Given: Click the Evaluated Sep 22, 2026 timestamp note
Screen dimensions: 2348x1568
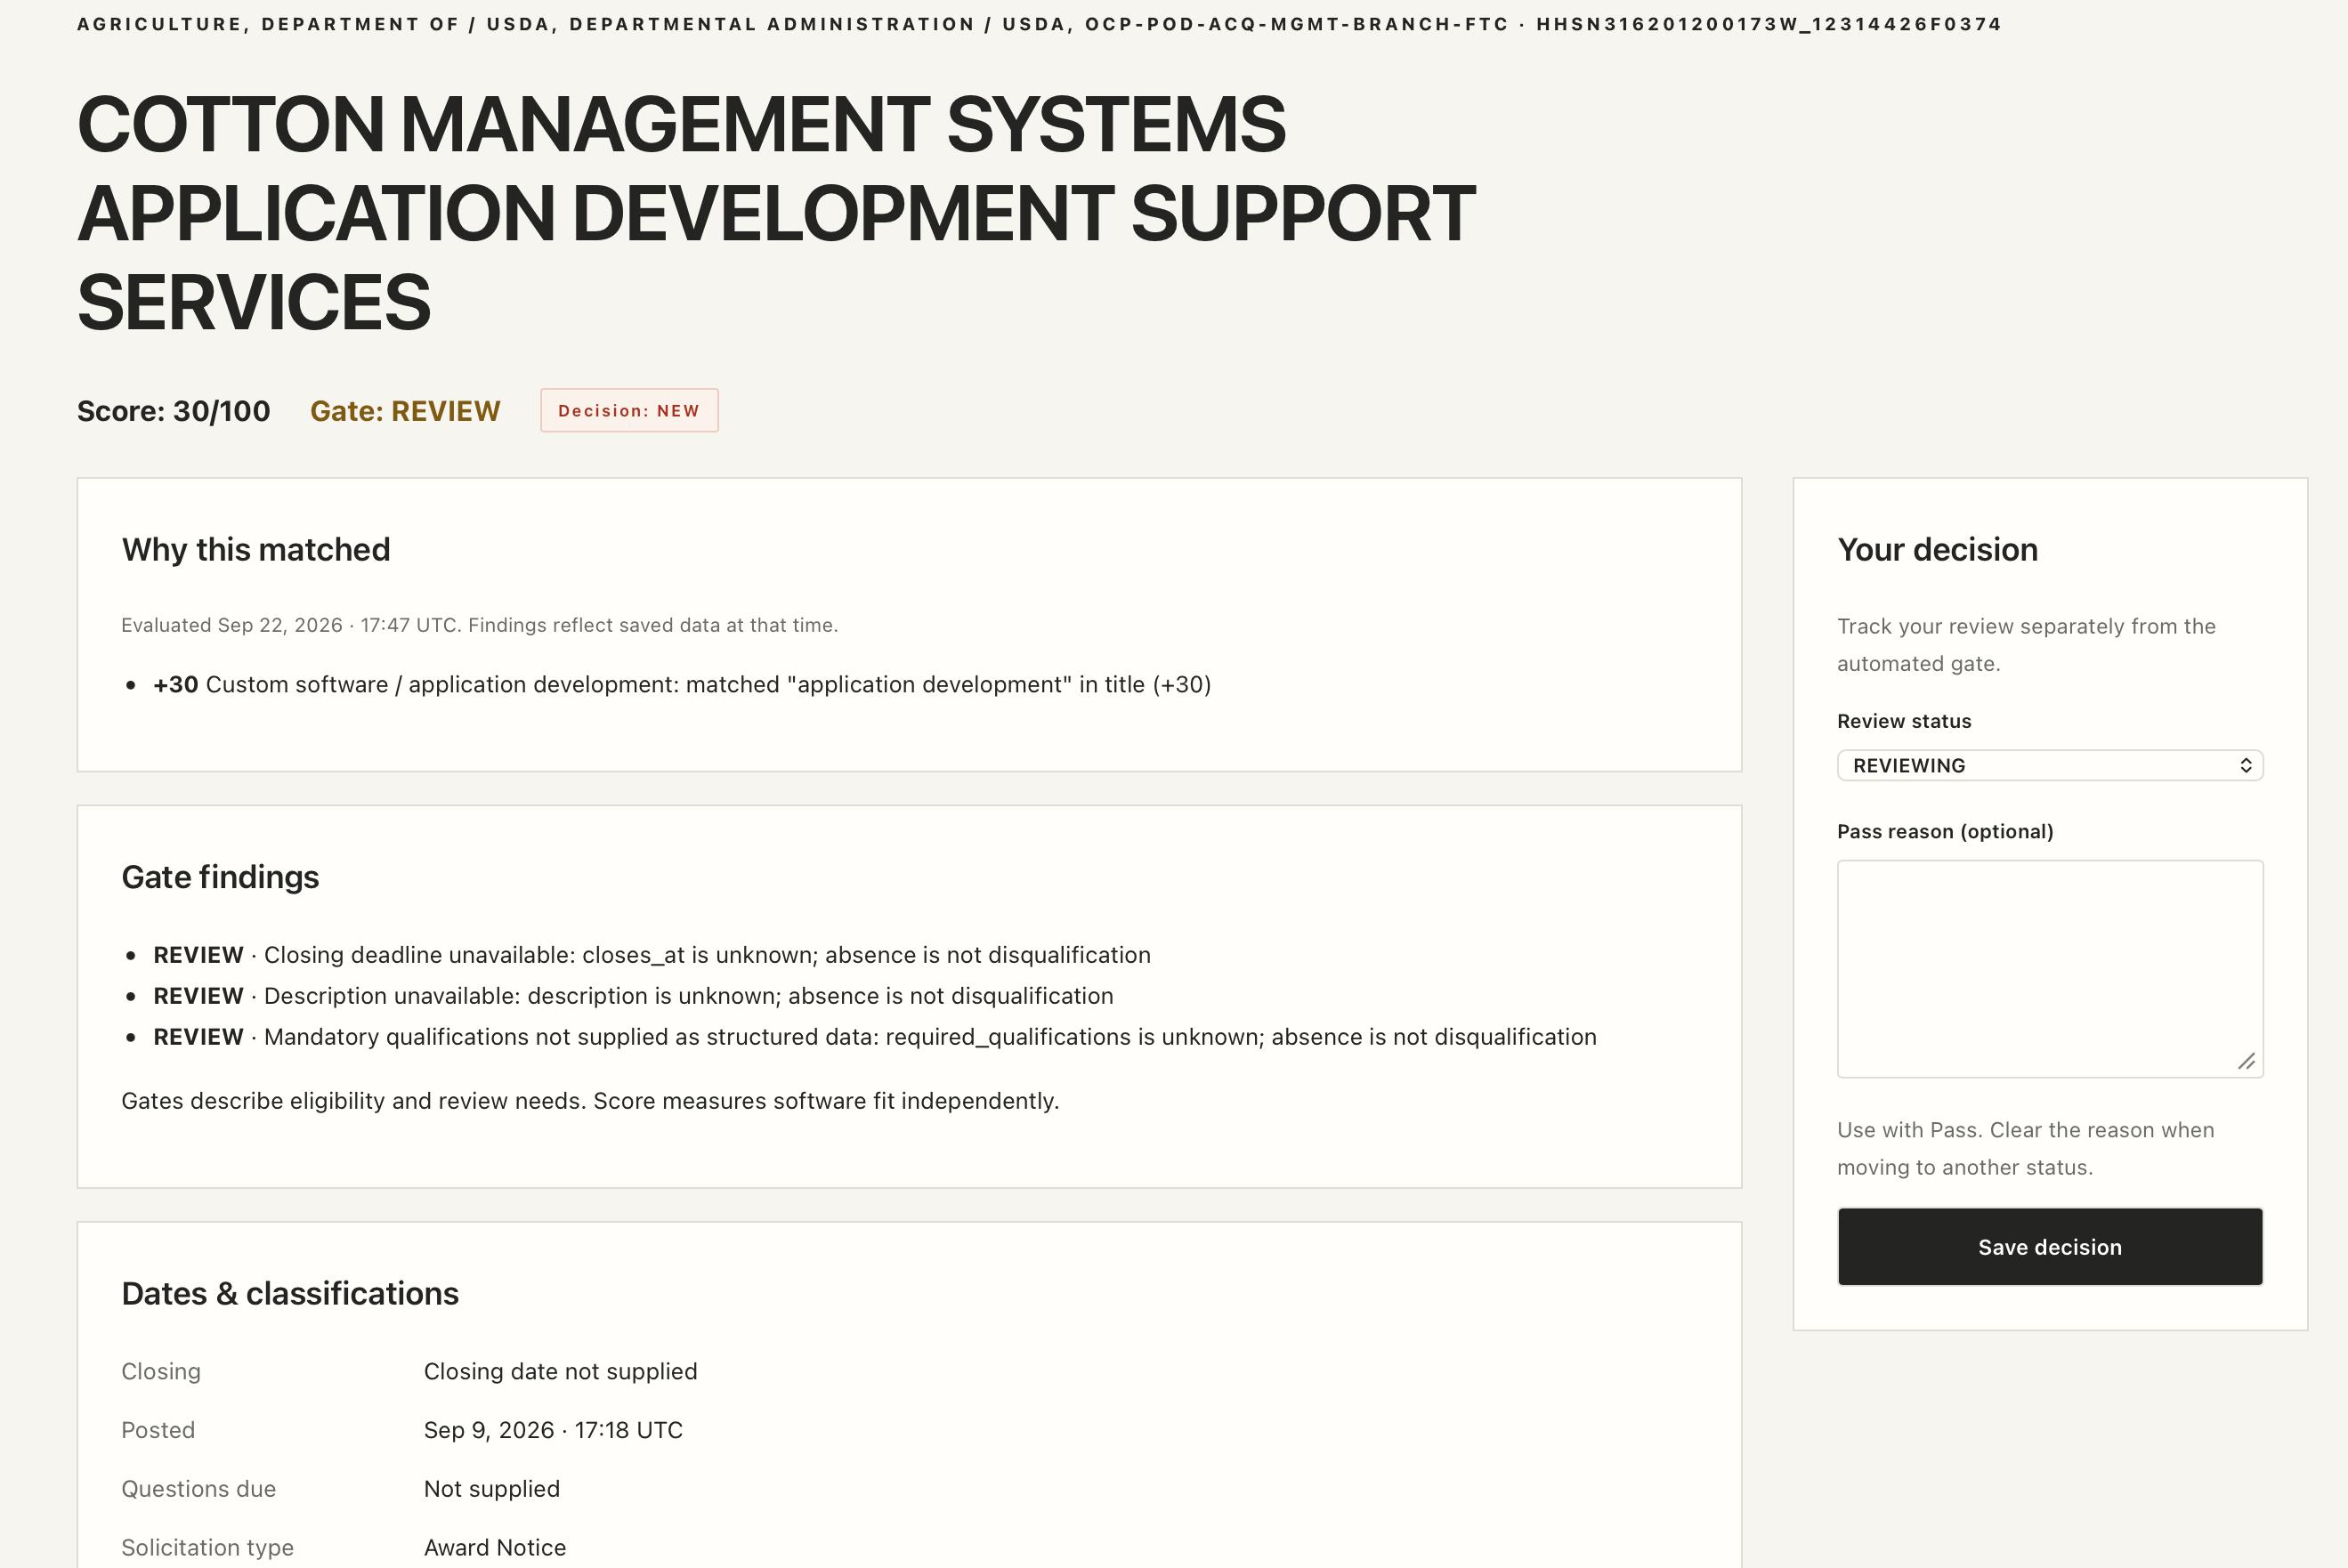Looking at the screenshot, I should point(480,625).
